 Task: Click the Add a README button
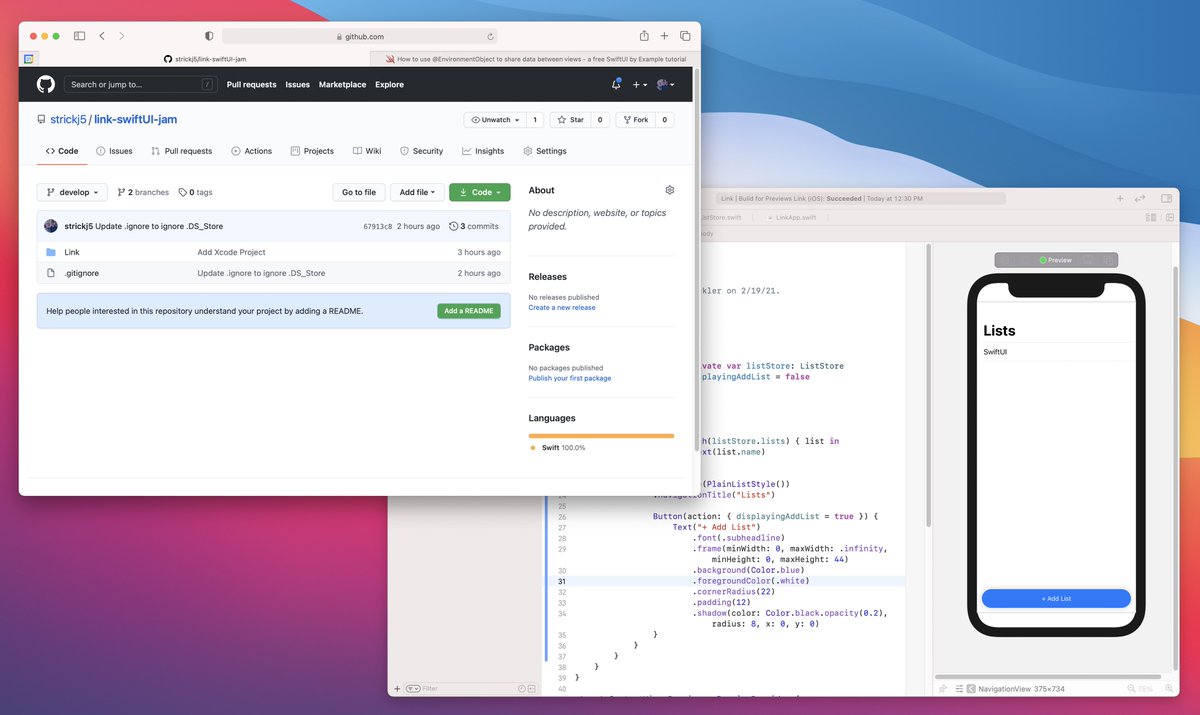click(469, 311)
